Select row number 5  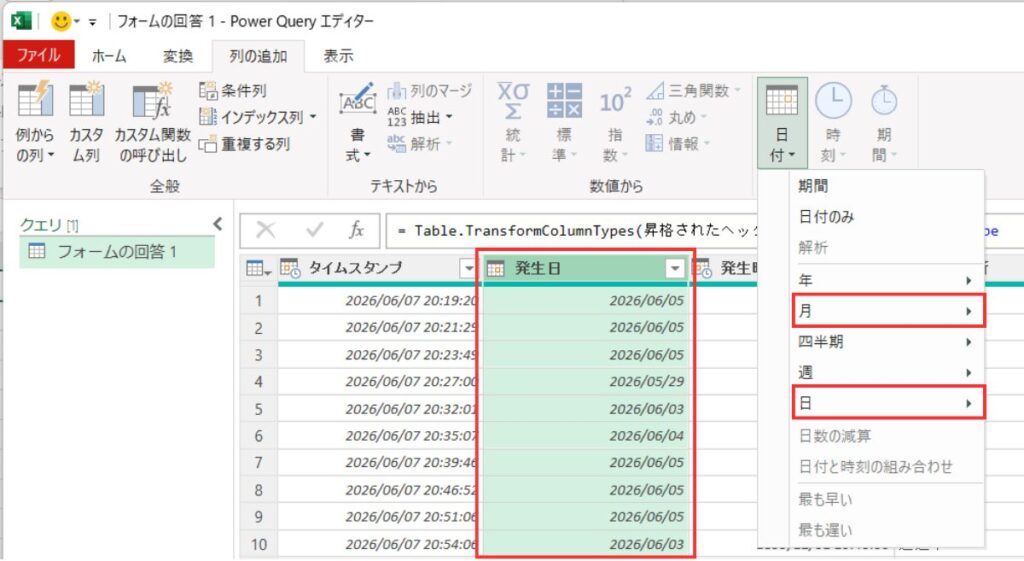[x=259, y=409]
